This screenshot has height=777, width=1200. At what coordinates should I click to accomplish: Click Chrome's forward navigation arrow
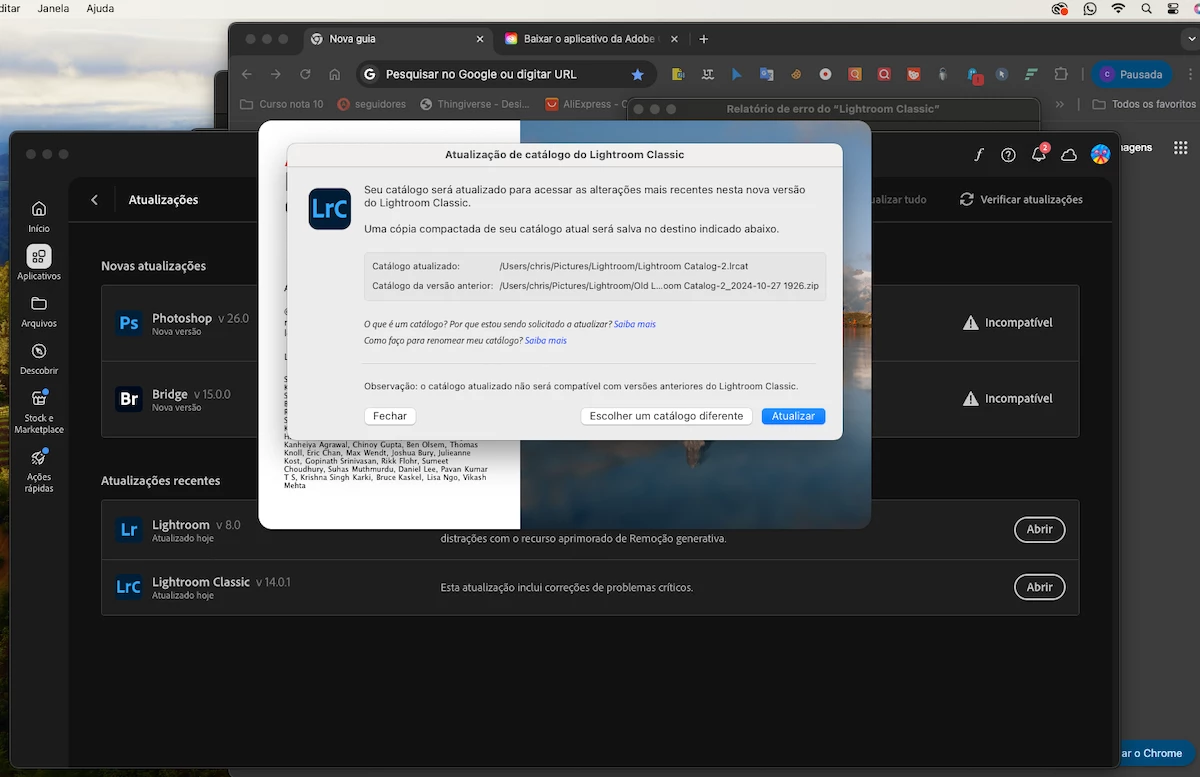(276, 74)
